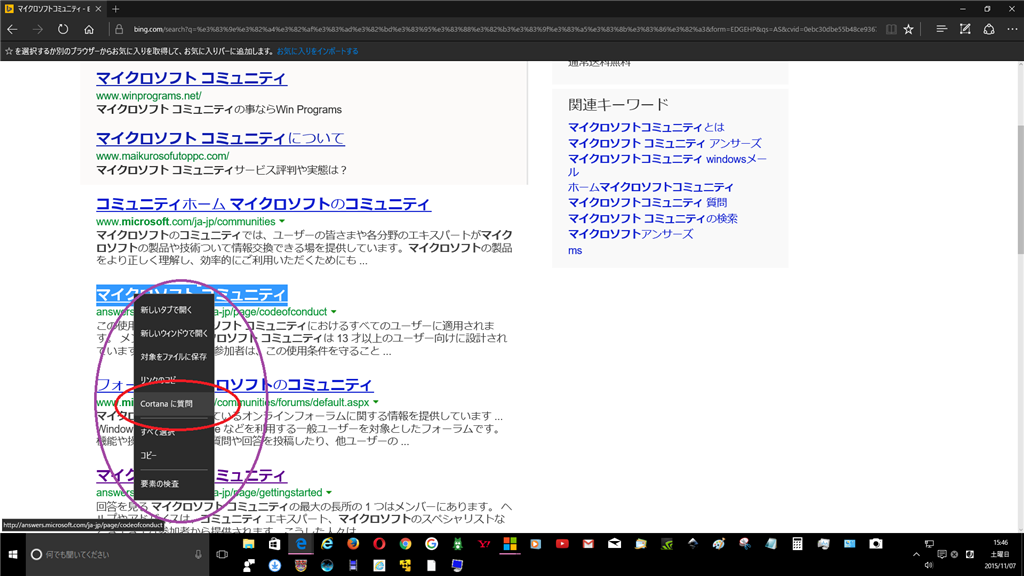
Task: Launch Opera from the taskbar
Action: [379, 544]
